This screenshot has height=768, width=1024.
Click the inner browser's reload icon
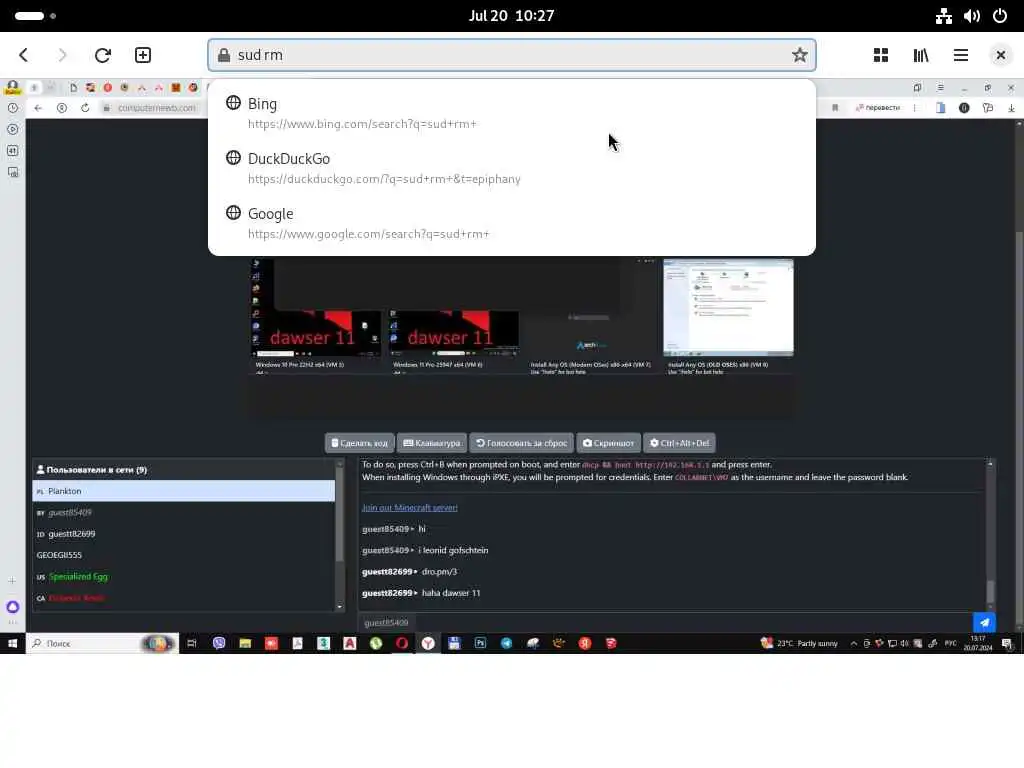[85, 108]
